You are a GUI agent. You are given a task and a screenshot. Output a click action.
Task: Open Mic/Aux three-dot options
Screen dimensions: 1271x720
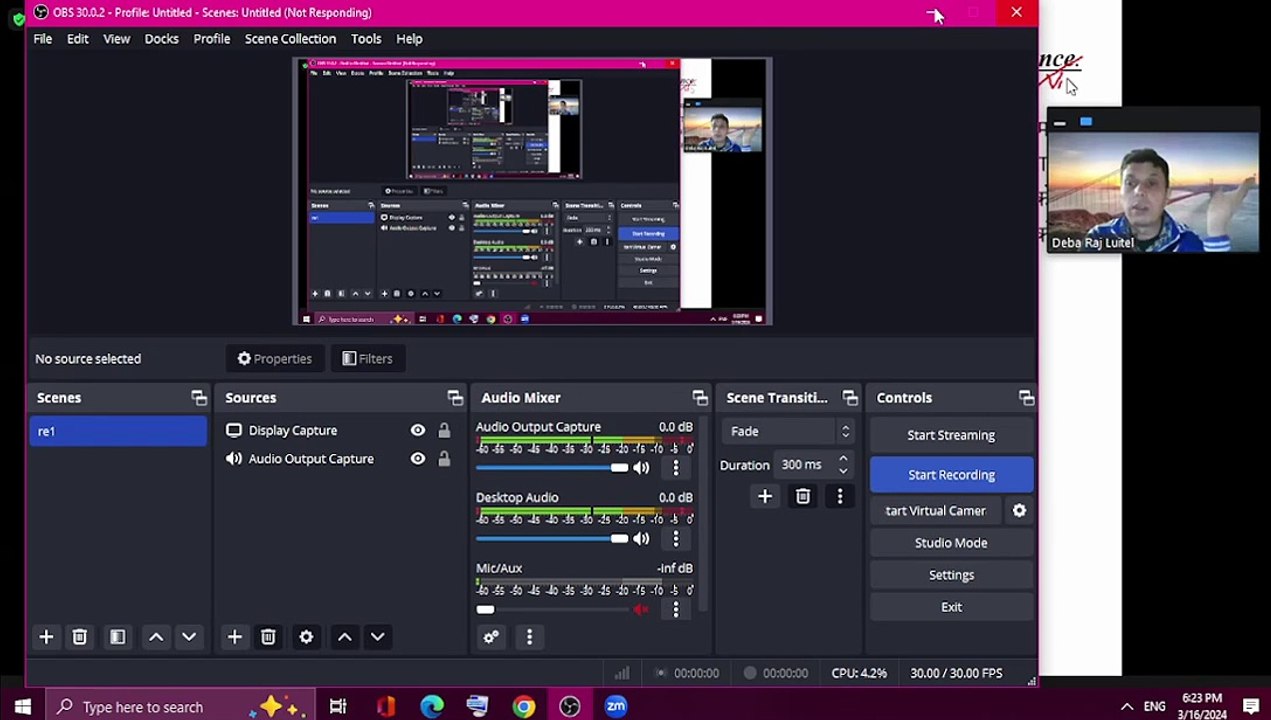coord(676,609)
